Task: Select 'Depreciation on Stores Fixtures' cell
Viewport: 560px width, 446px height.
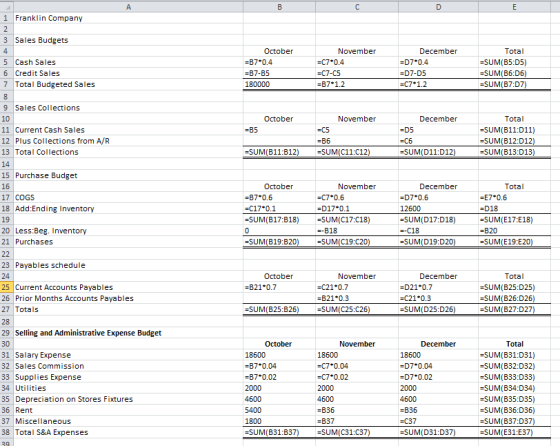Action: point(129,399)
